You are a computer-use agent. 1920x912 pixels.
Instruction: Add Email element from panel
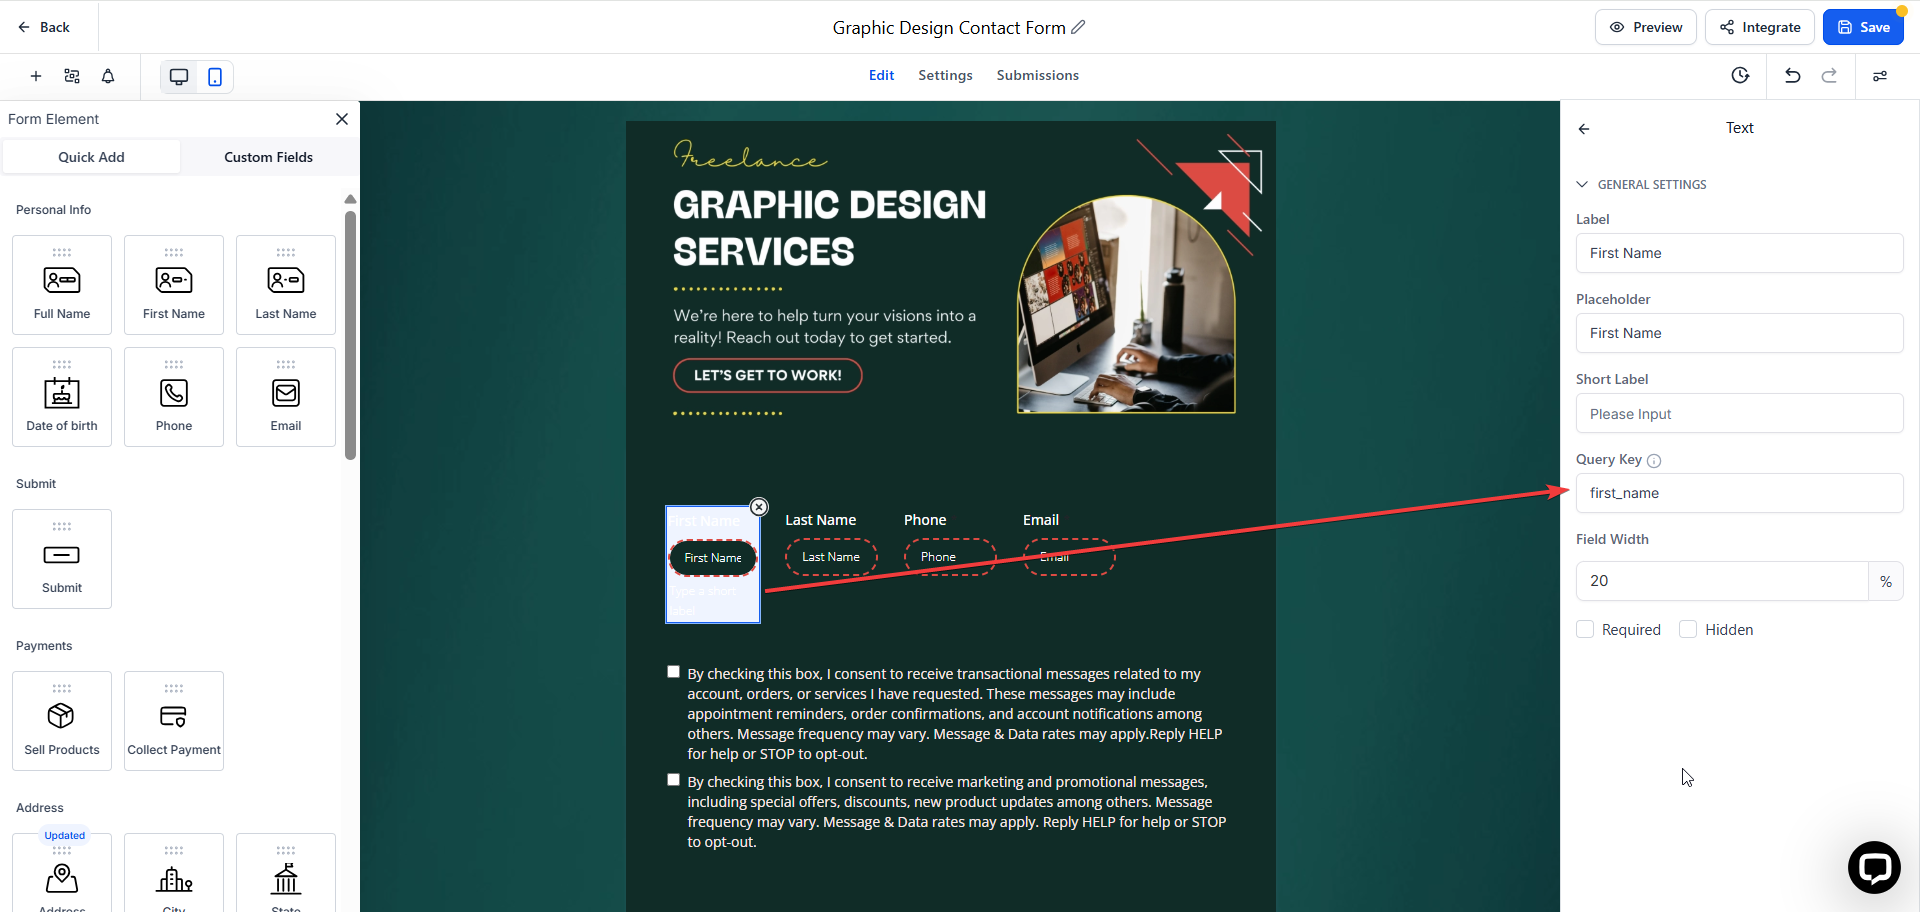[286, 397]
